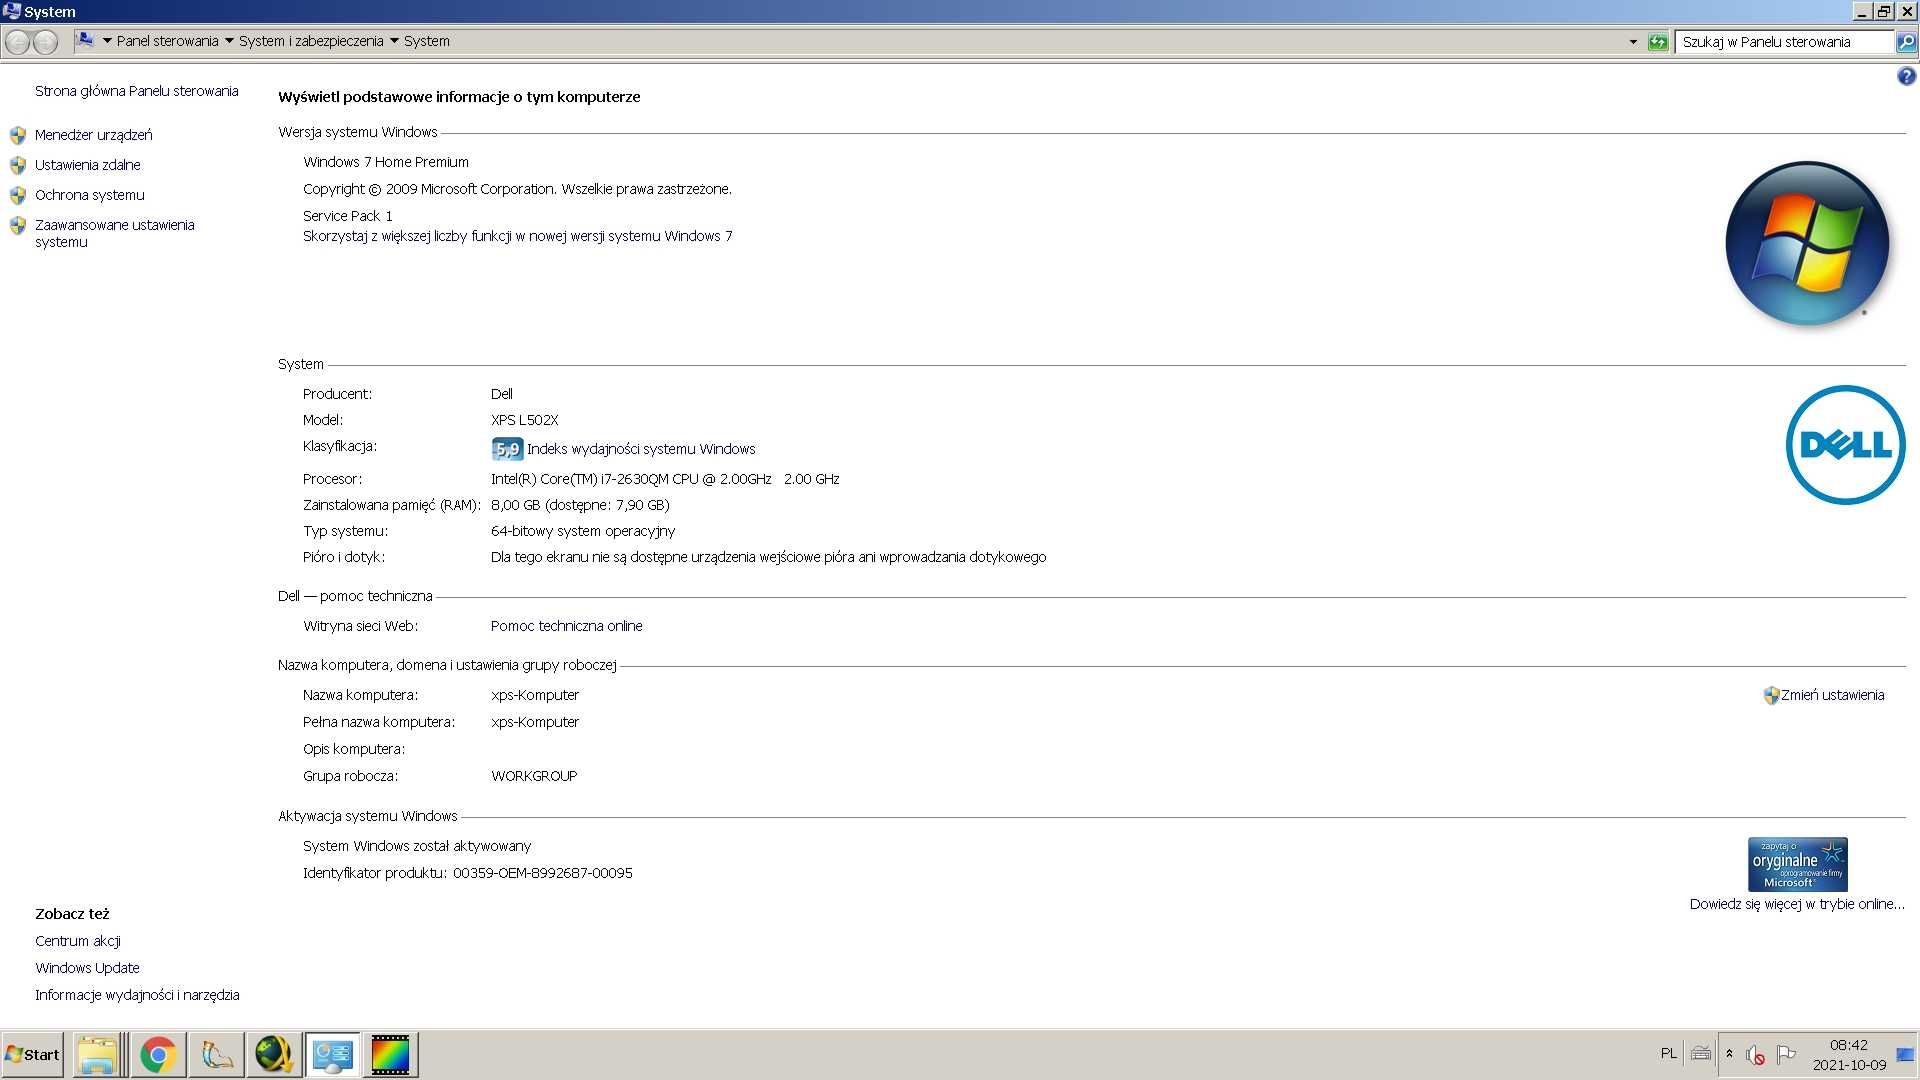Image resolution: width=1920 pixels, height=1080 pixels.
Task: Click the product ID 00359-OEM-8992687-00095
Action: click(x=543, y=873)
